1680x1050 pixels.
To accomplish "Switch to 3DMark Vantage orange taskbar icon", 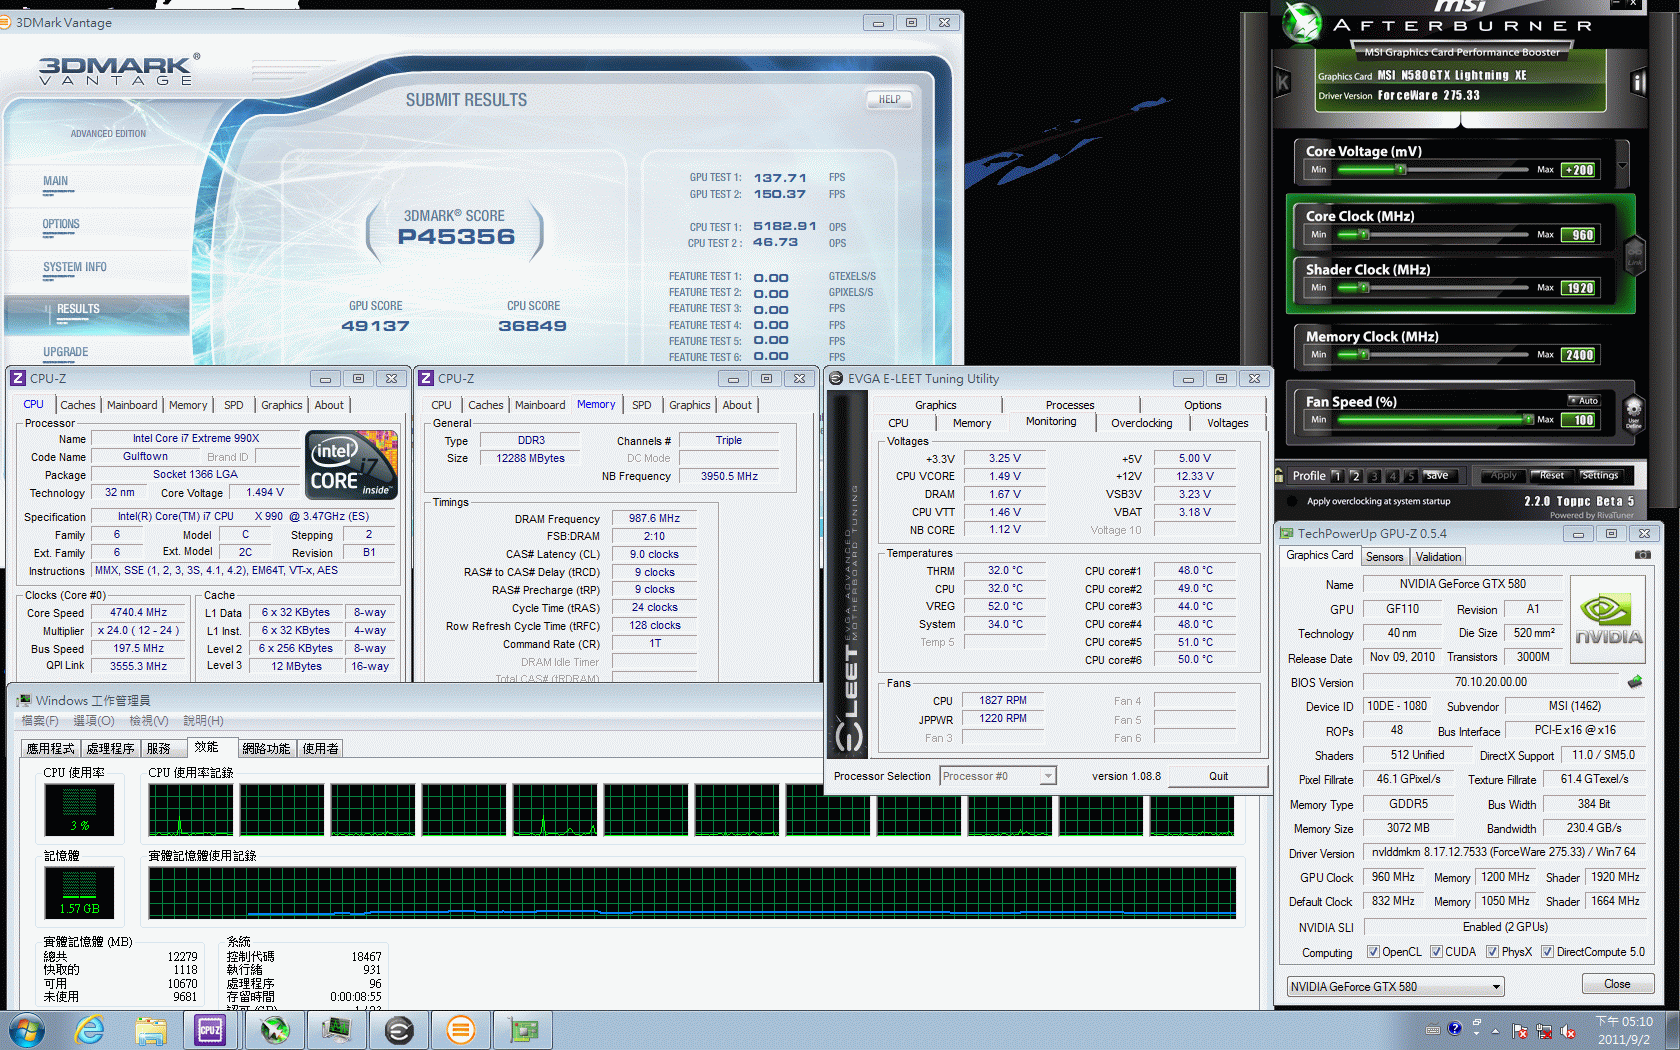I will (x=461, y=1030).
